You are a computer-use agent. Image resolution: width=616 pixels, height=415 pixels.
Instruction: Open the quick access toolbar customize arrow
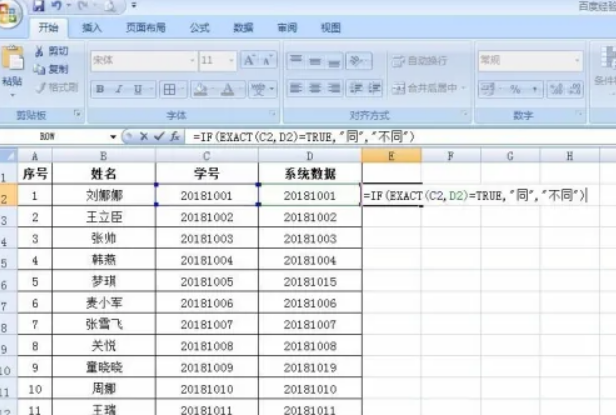134,6
